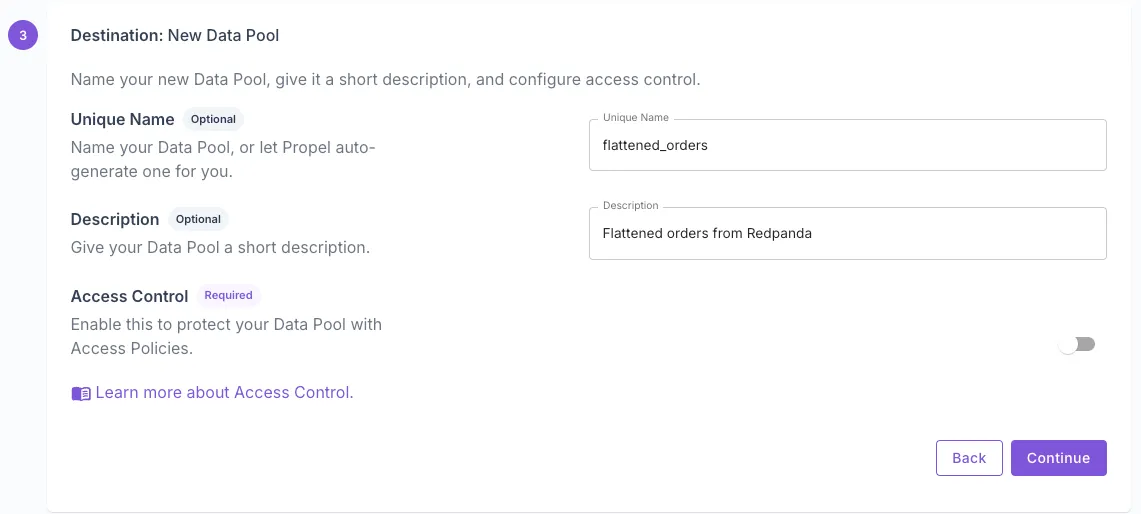Click the Required badge beside Access Control
The height and width of the screenshot is (514, 1141).
[228, 296]
